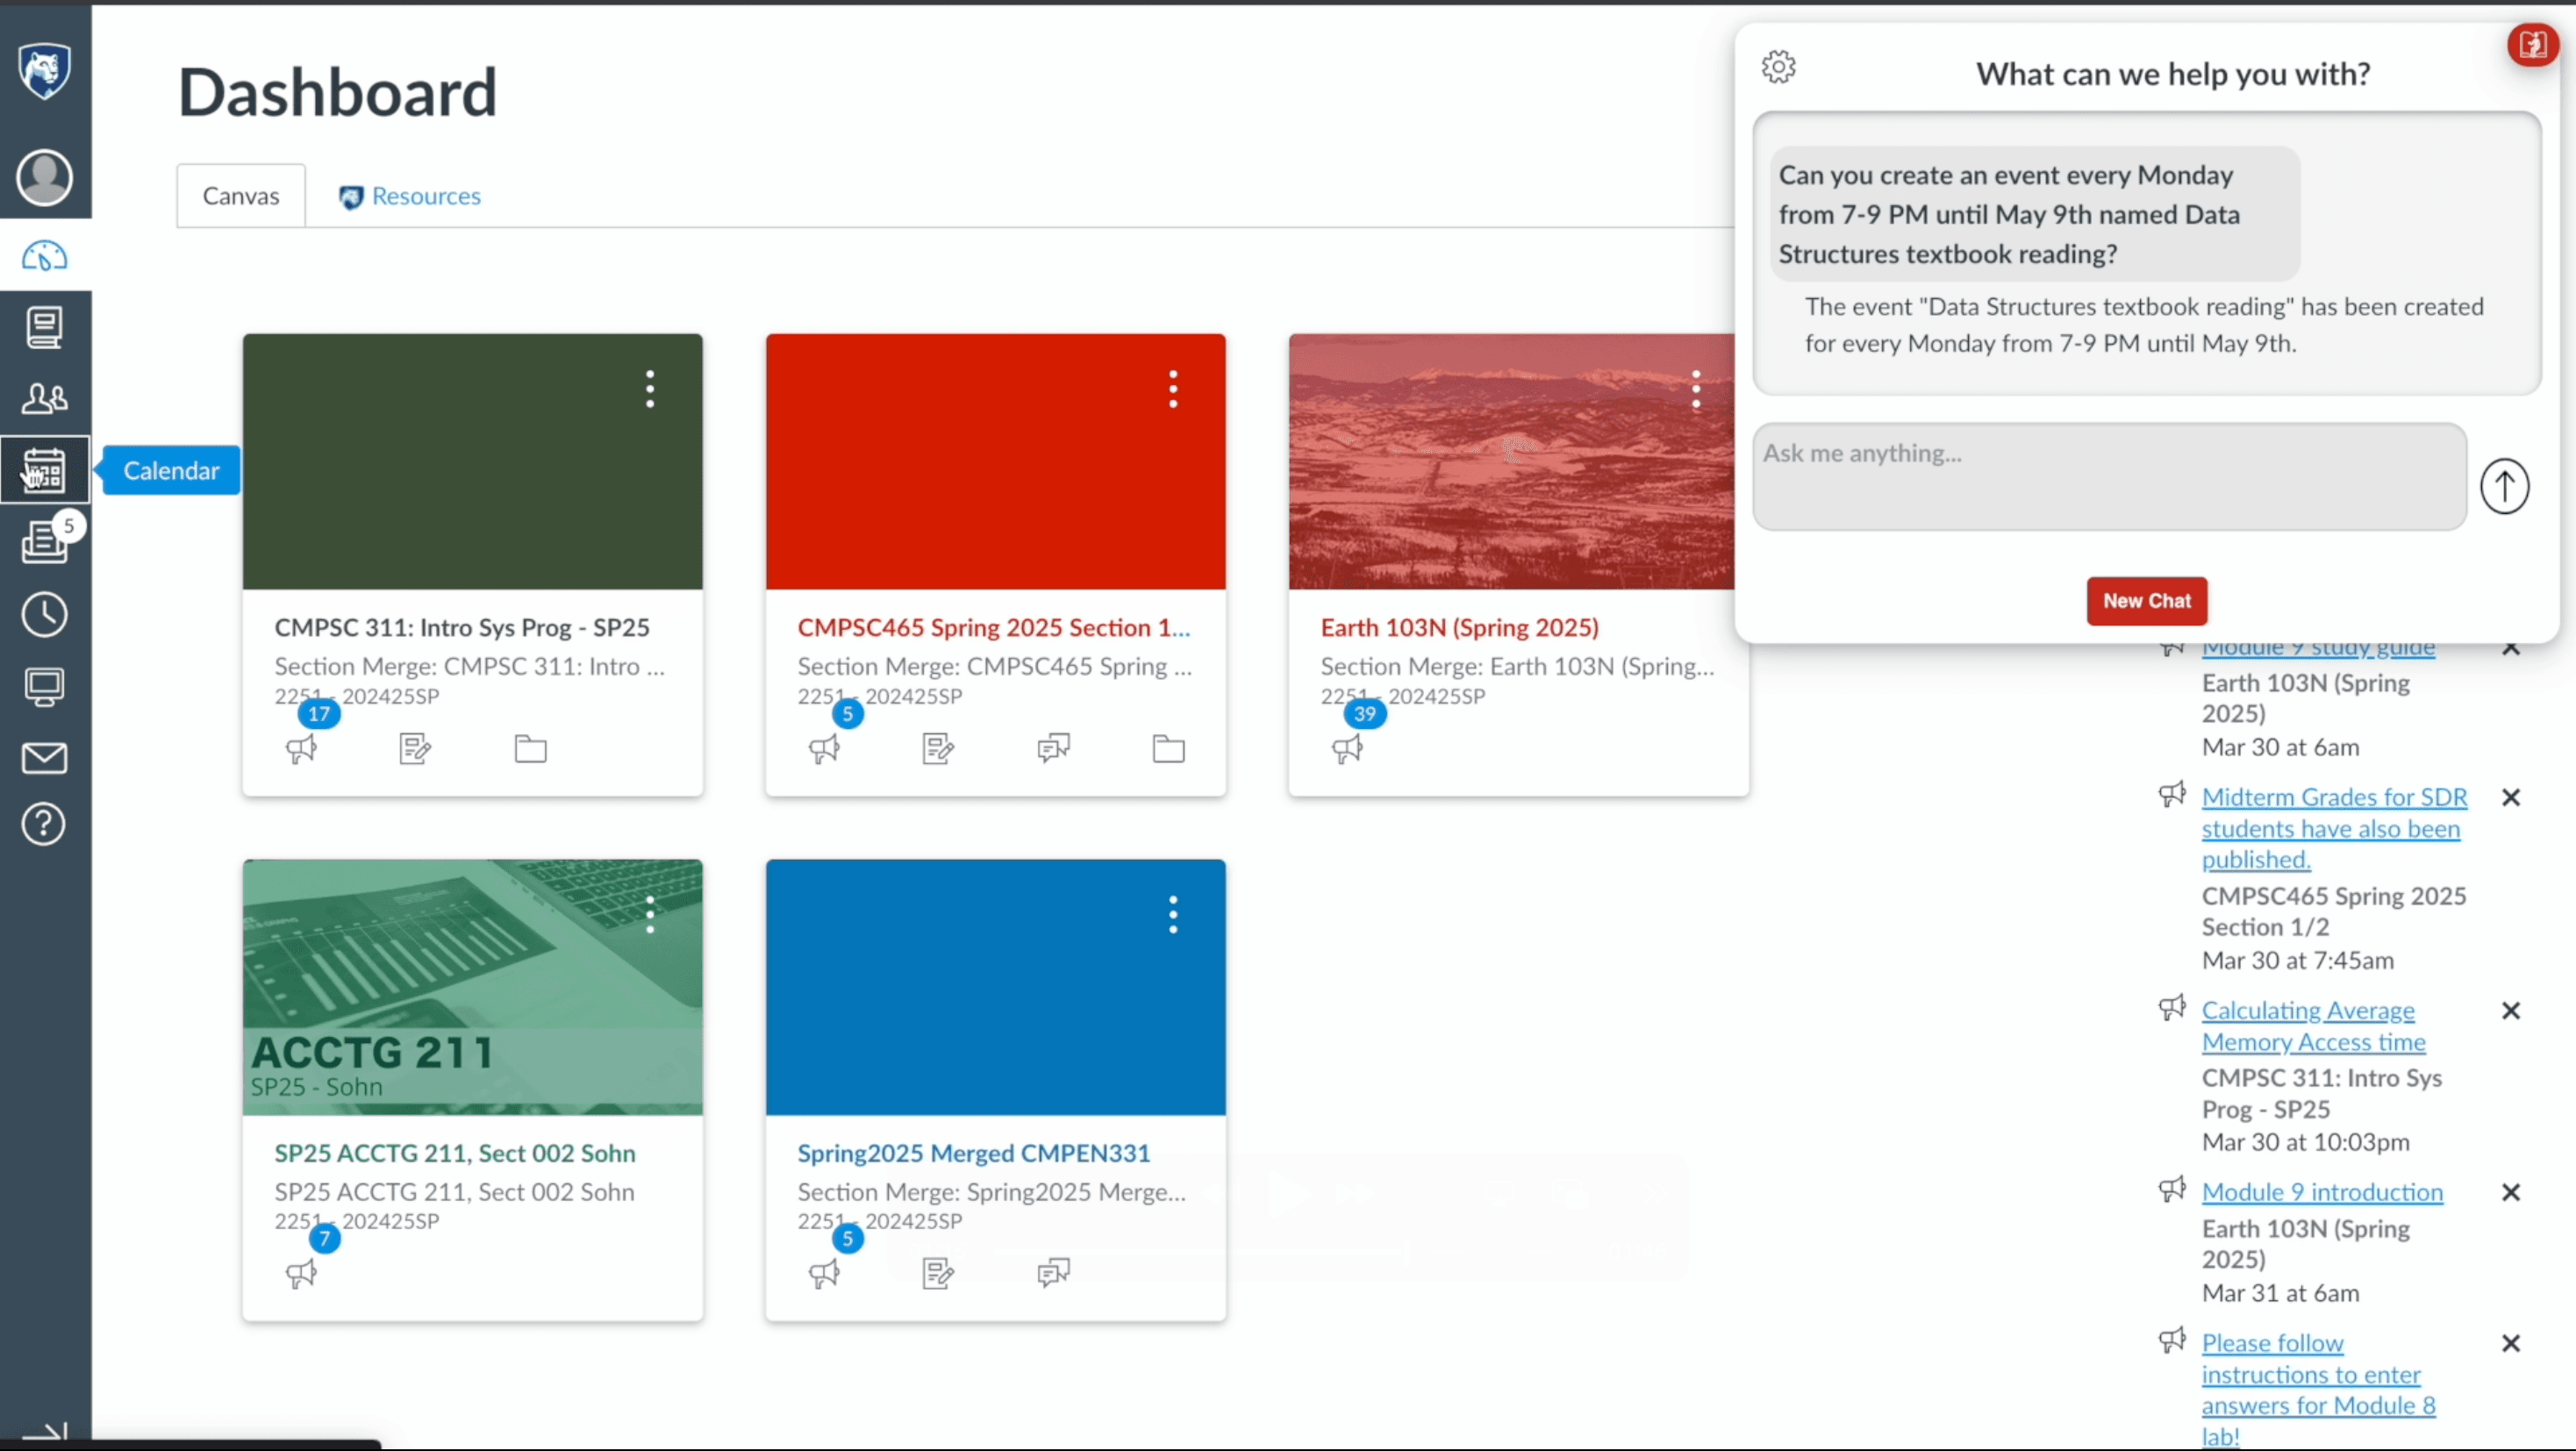The image size is (2576, 1451).
Task: Open your account profile icon
Action: point(44,178)
